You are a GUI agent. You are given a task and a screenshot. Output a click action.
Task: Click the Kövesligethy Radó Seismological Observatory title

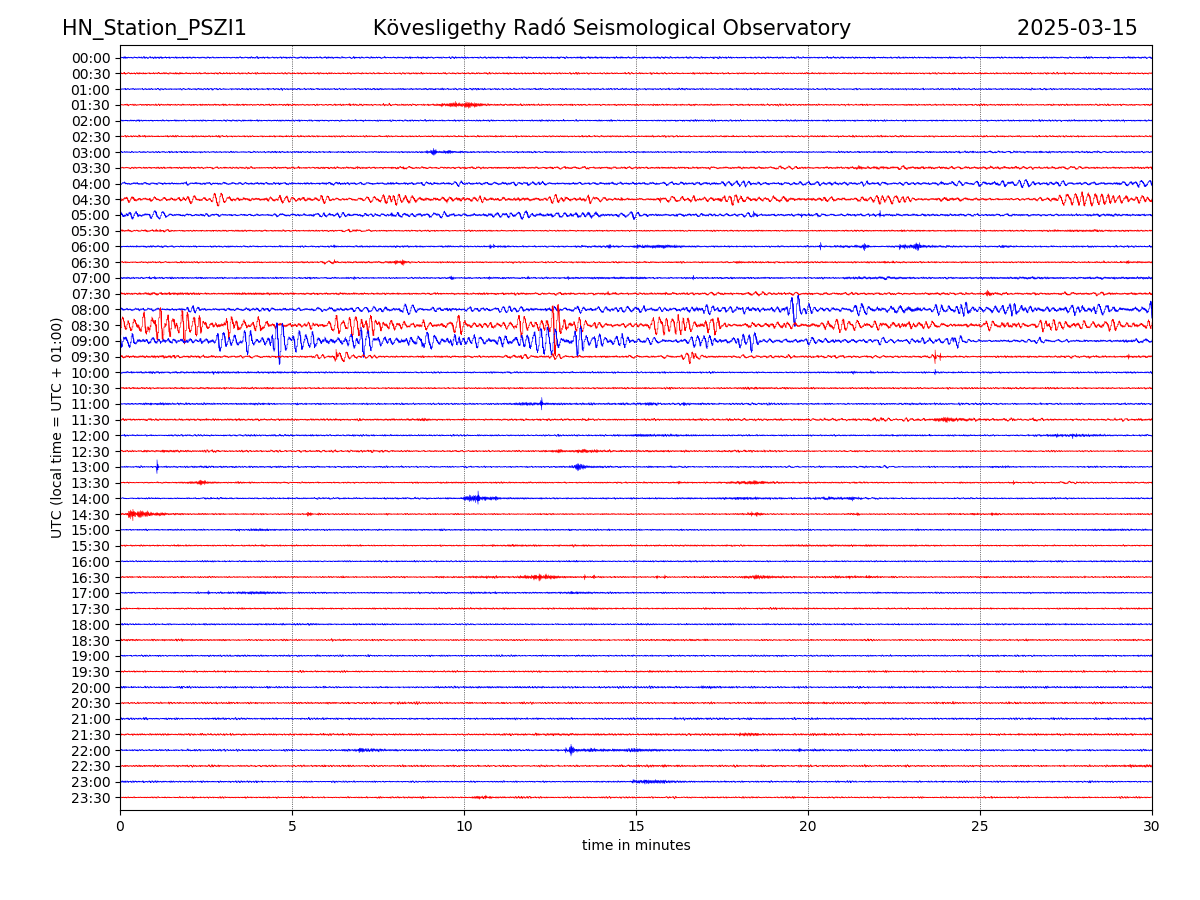pyautogui.click(x=611, y=28)
